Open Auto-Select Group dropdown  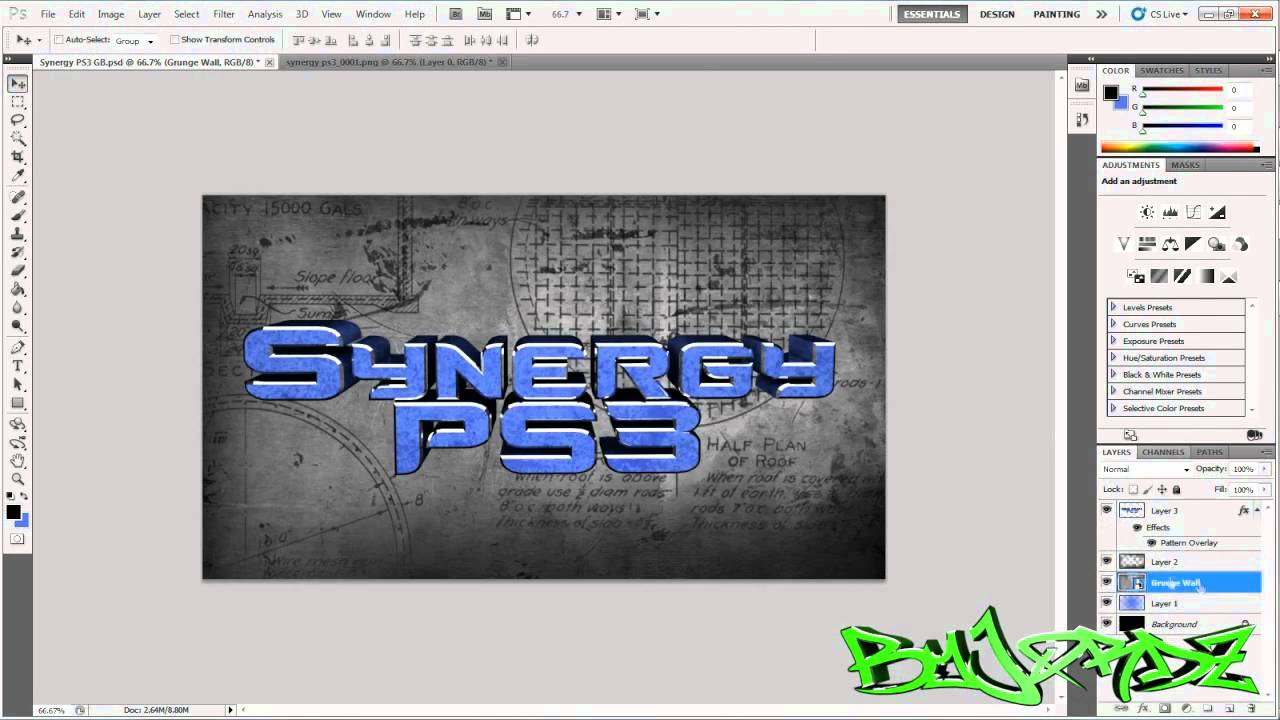coord(135,41)
